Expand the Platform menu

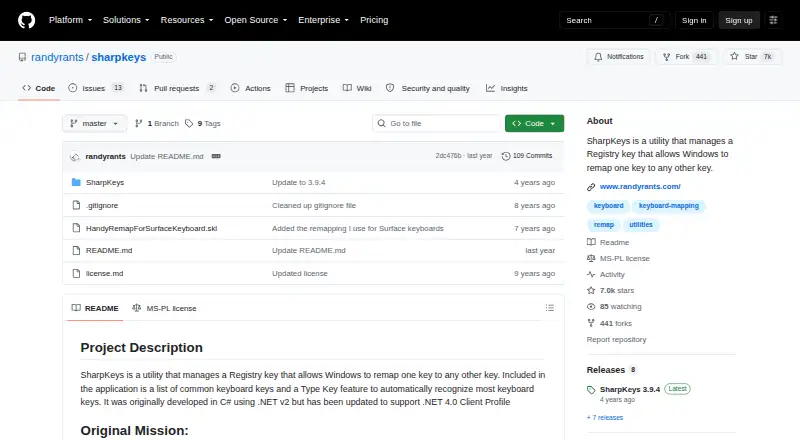tap(70, 20)
